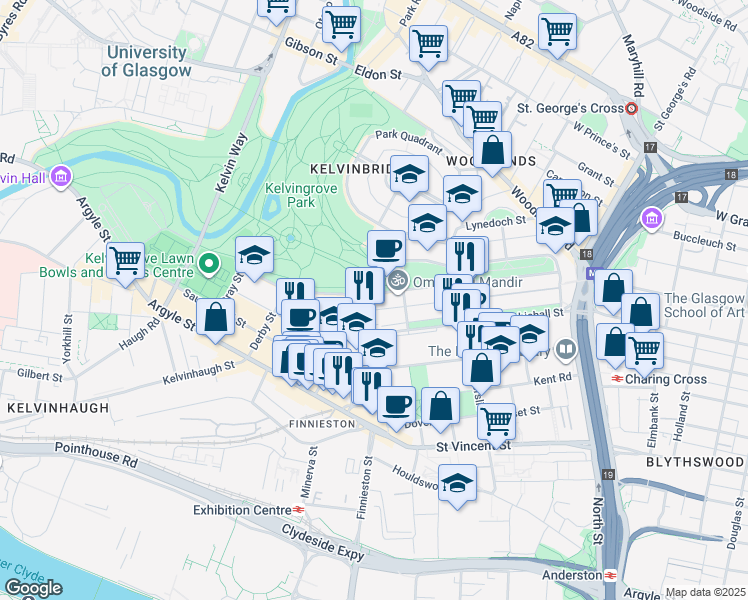The height and width of the screenshot is (600, 748).
Task: Select the Exhibition Centre label
Action: [x=242, y=510]
